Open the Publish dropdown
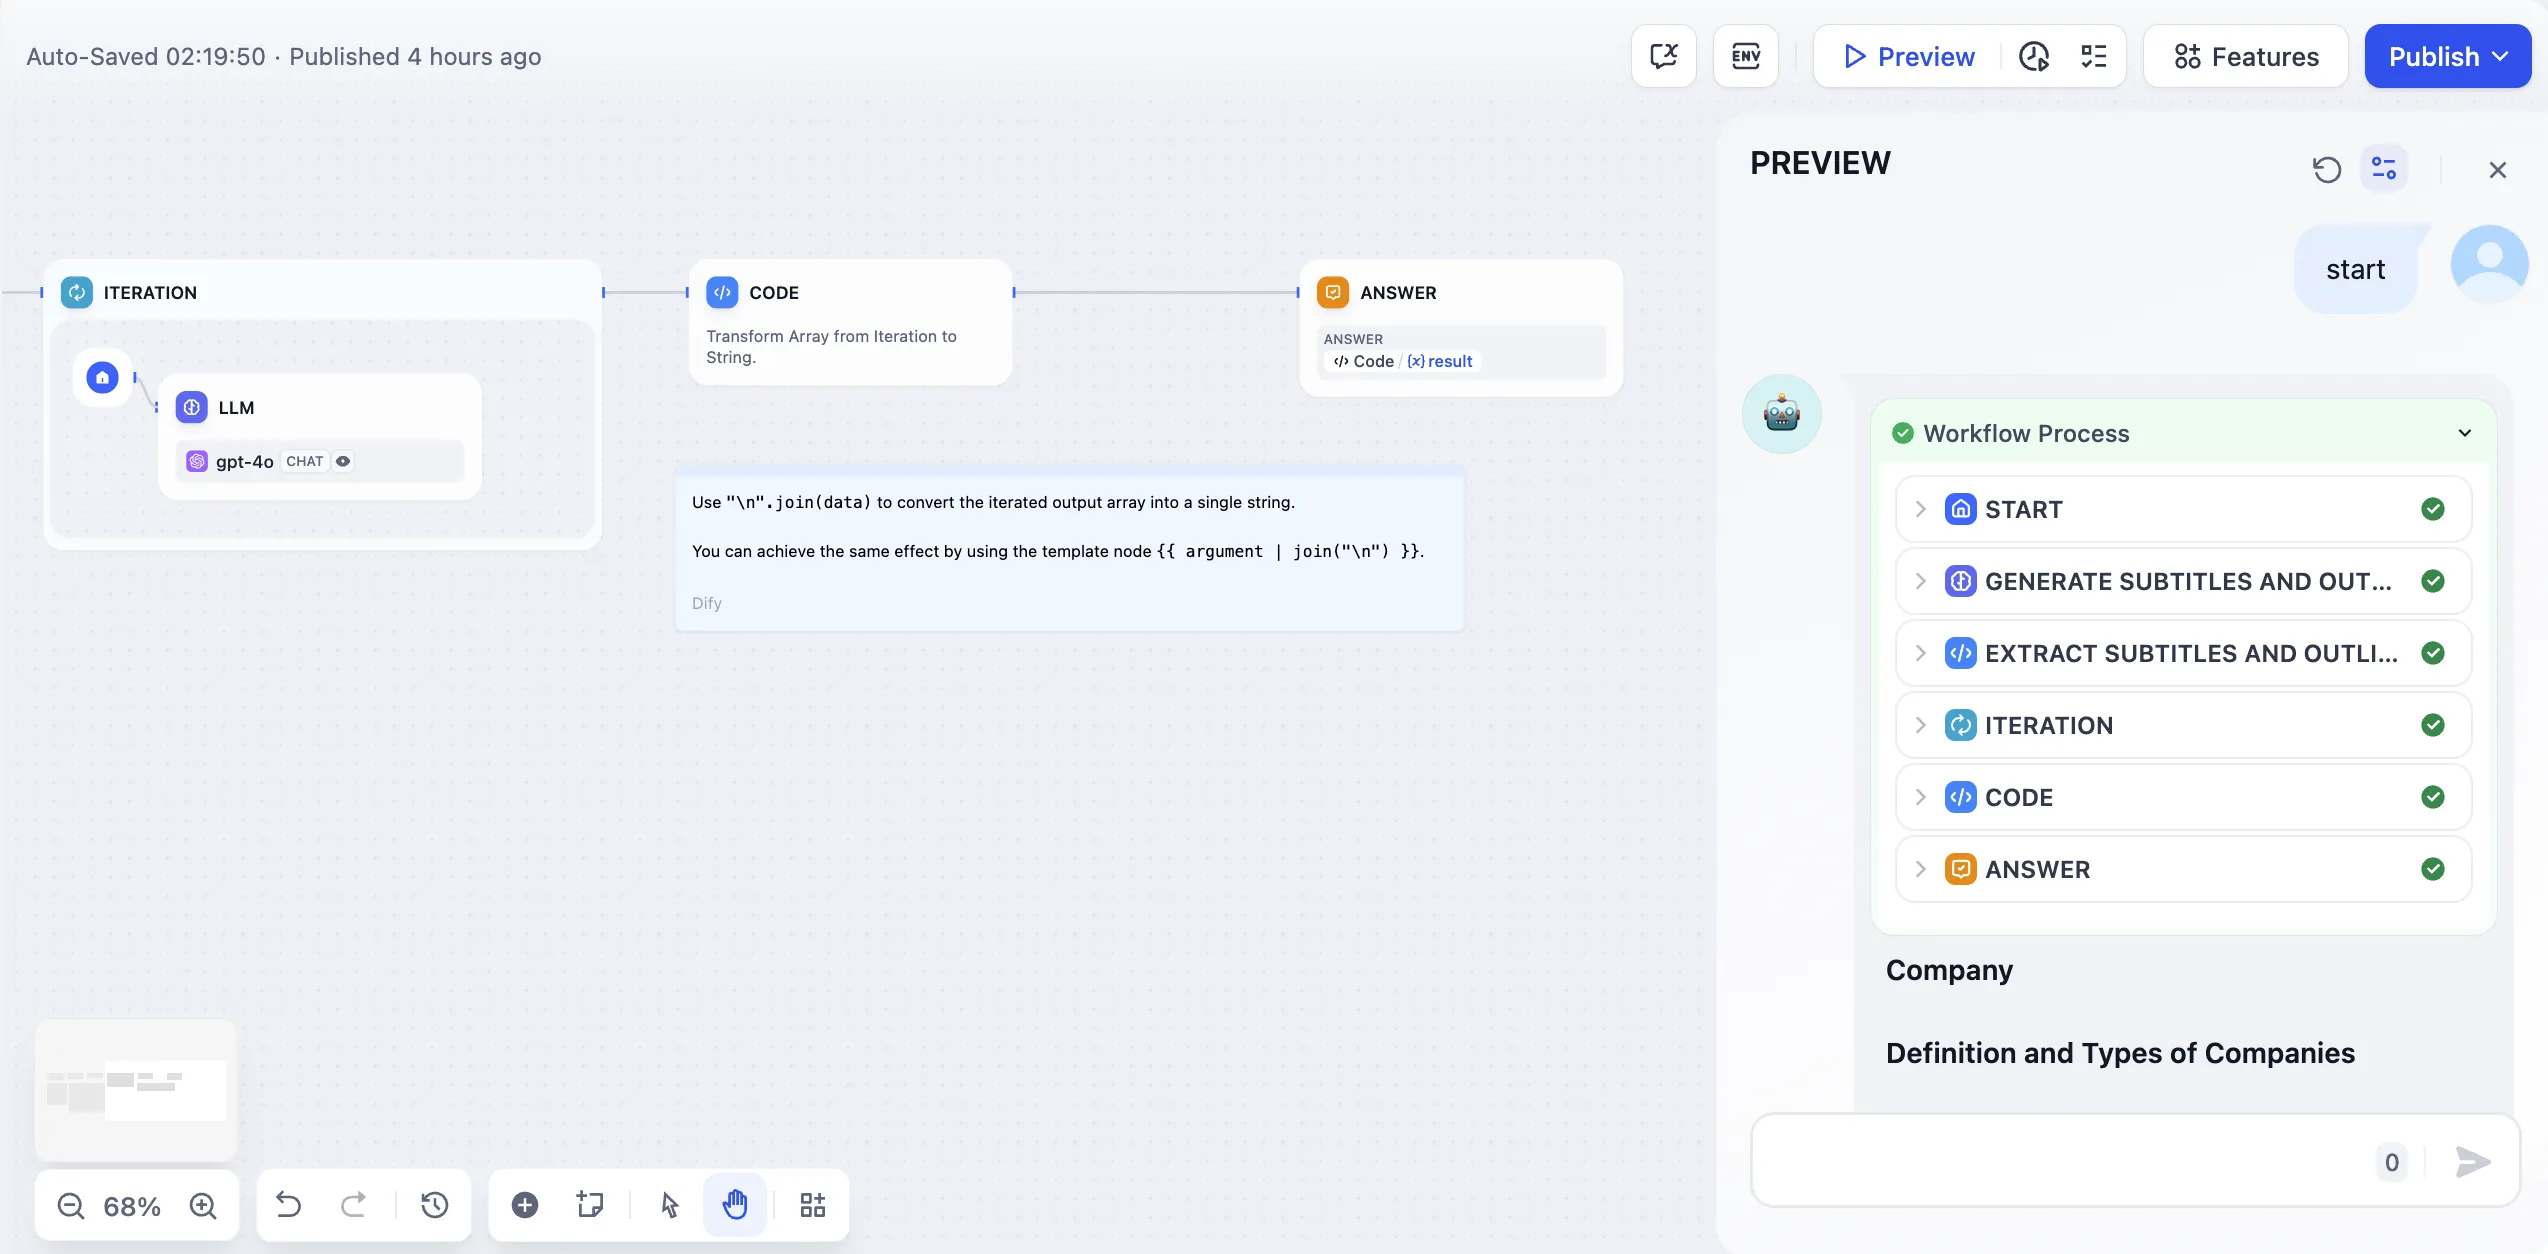This screenshot has height=1254, width=2548. 2447,56
